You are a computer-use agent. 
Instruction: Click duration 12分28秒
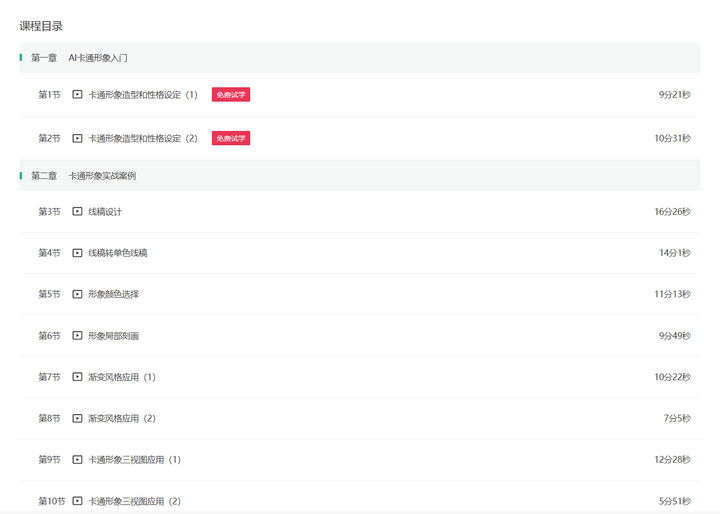point(672,460)
